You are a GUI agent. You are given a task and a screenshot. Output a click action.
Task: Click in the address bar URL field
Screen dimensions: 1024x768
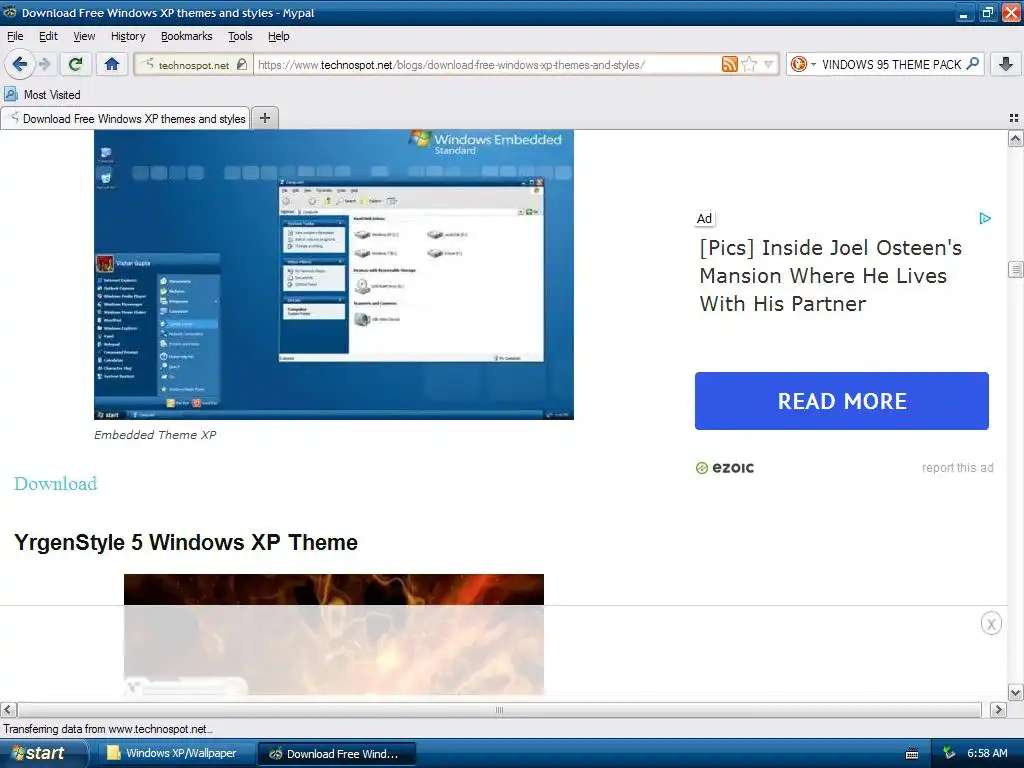(x=487, y=65)
